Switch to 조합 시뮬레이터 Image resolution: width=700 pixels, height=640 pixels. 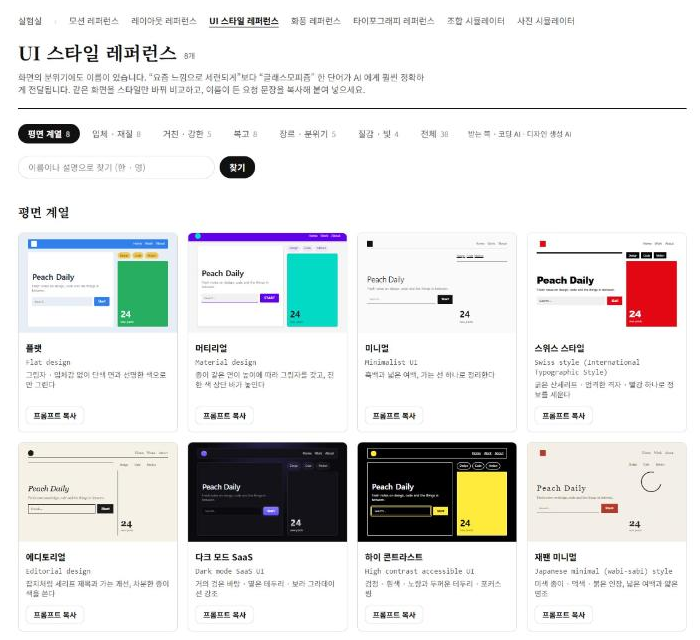coord(476,21)
